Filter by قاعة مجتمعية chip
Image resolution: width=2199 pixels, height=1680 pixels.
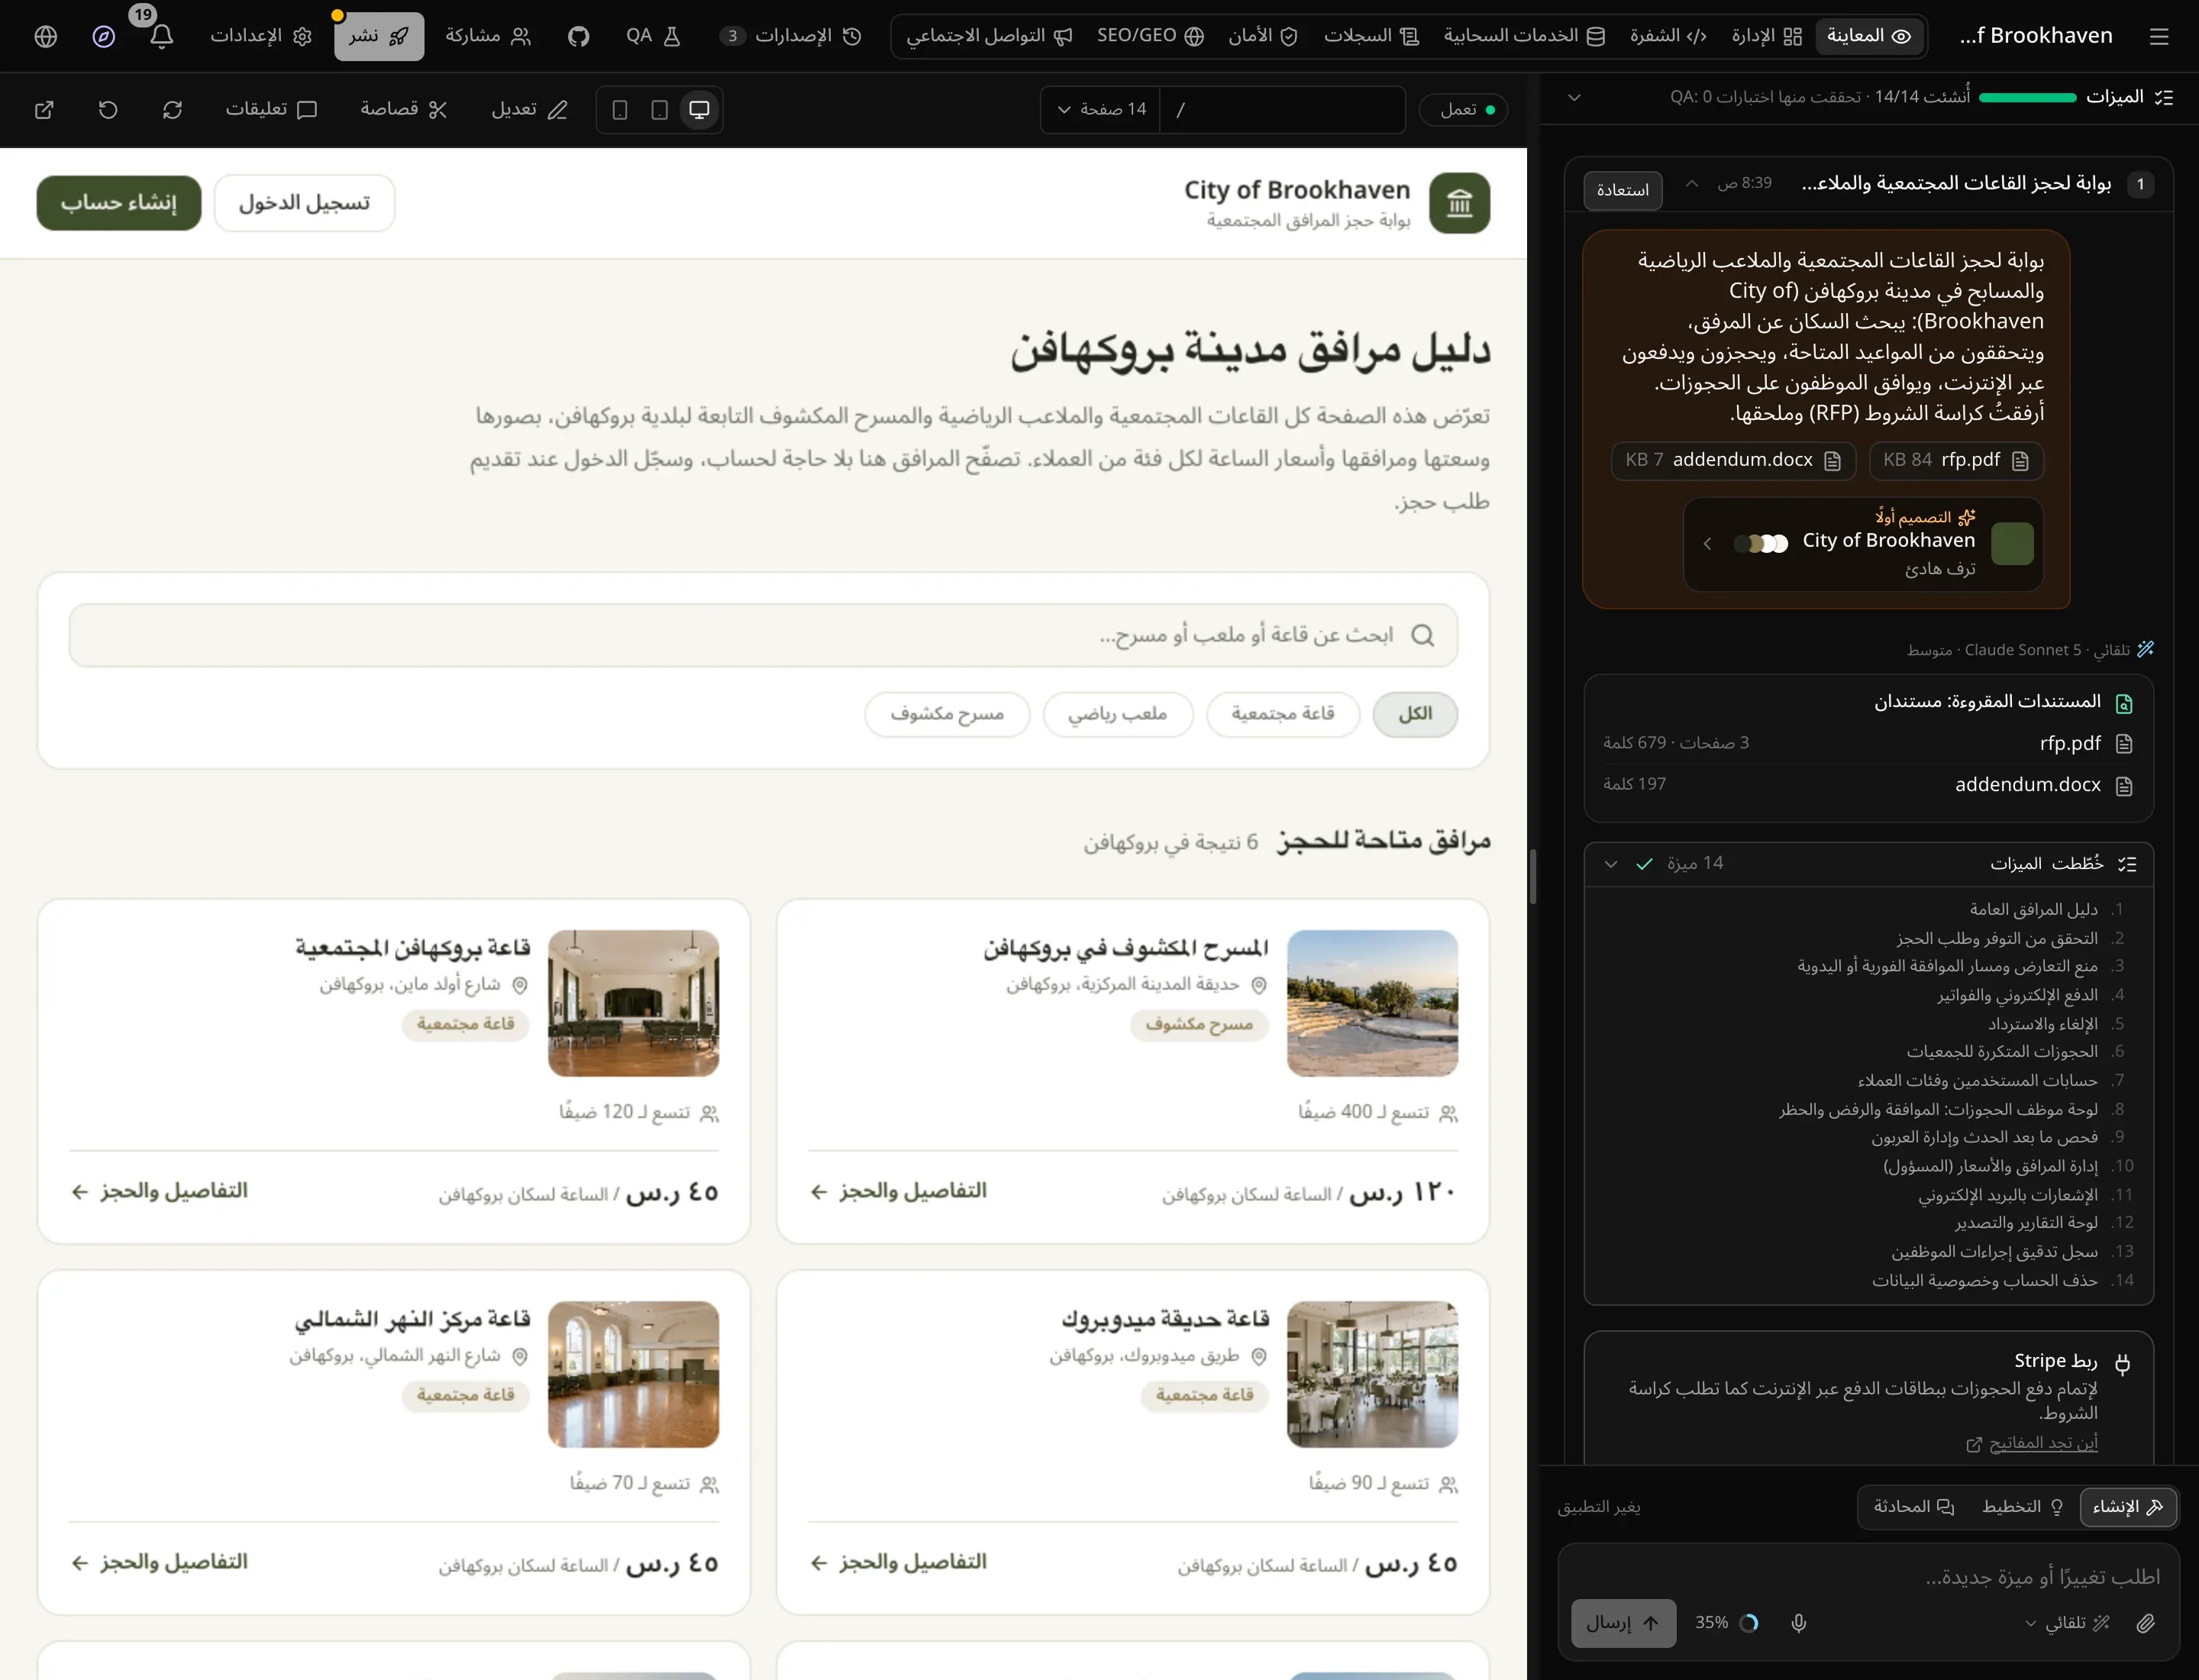coord(1283,714)
